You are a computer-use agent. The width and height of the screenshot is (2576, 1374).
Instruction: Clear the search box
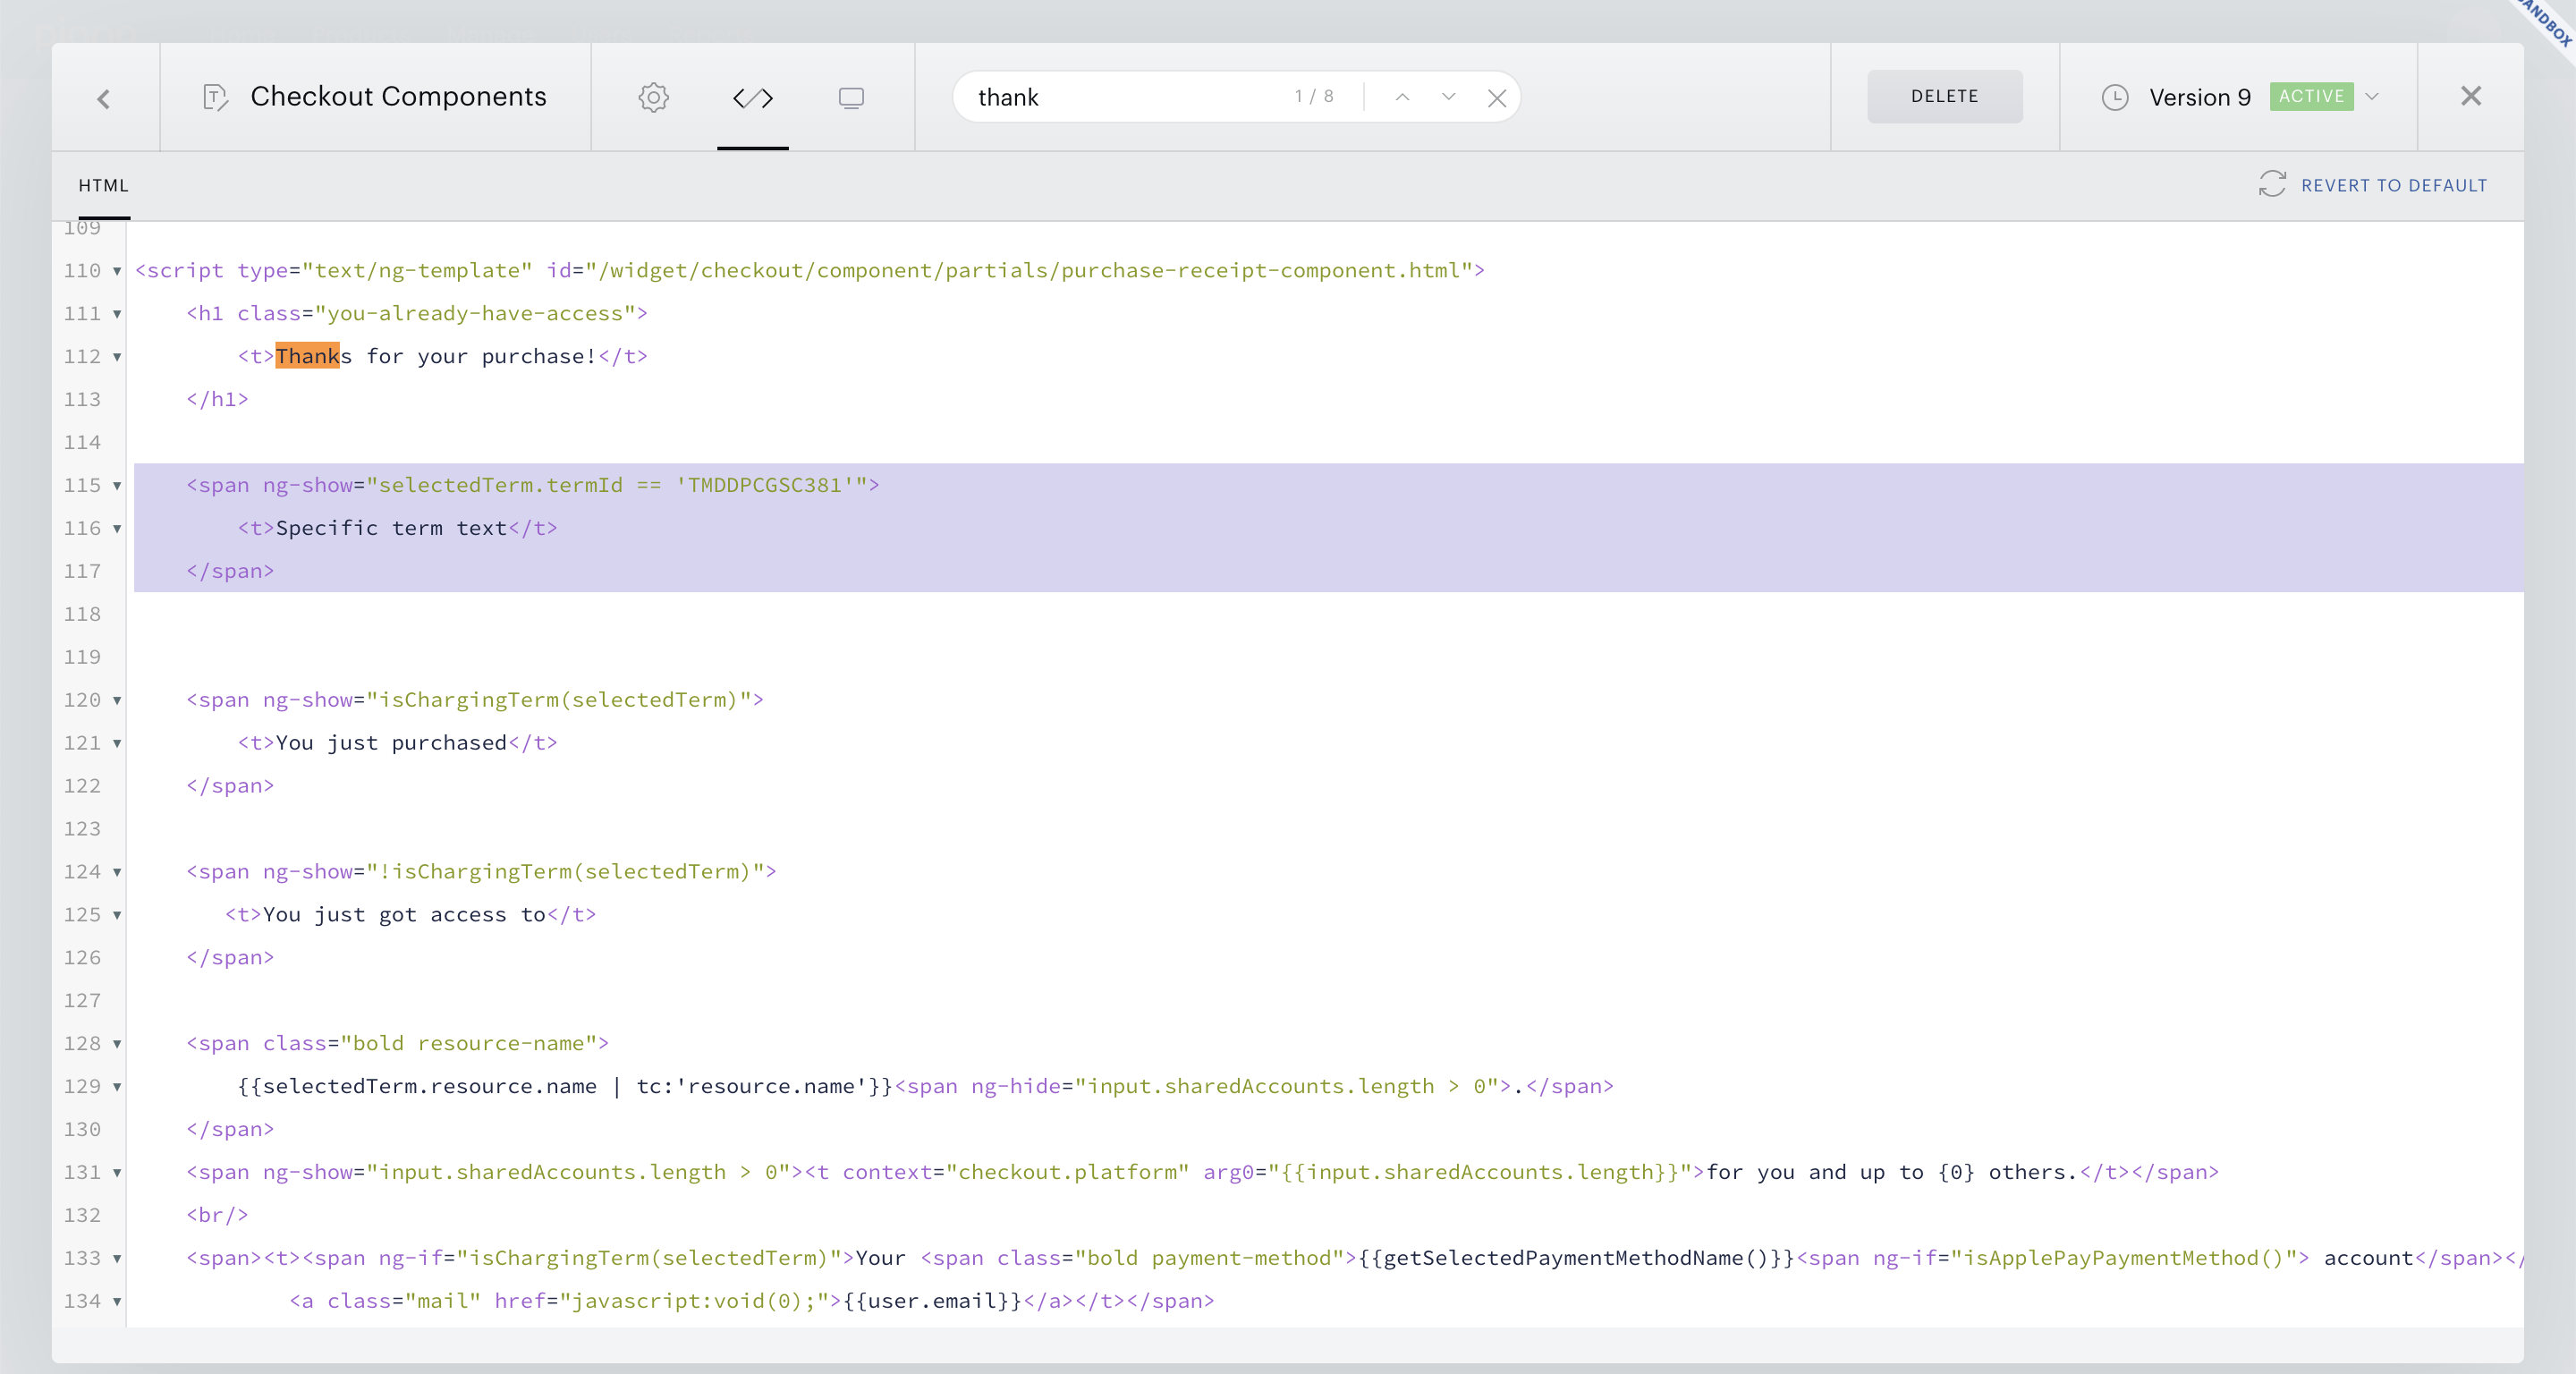coord(1497,98)
